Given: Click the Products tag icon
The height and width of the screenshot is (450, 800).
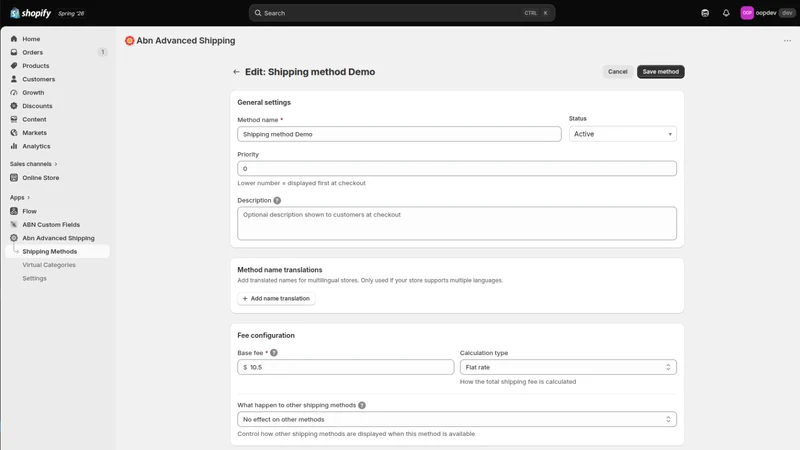Looking at the screenshot, I should pos(14,65).
